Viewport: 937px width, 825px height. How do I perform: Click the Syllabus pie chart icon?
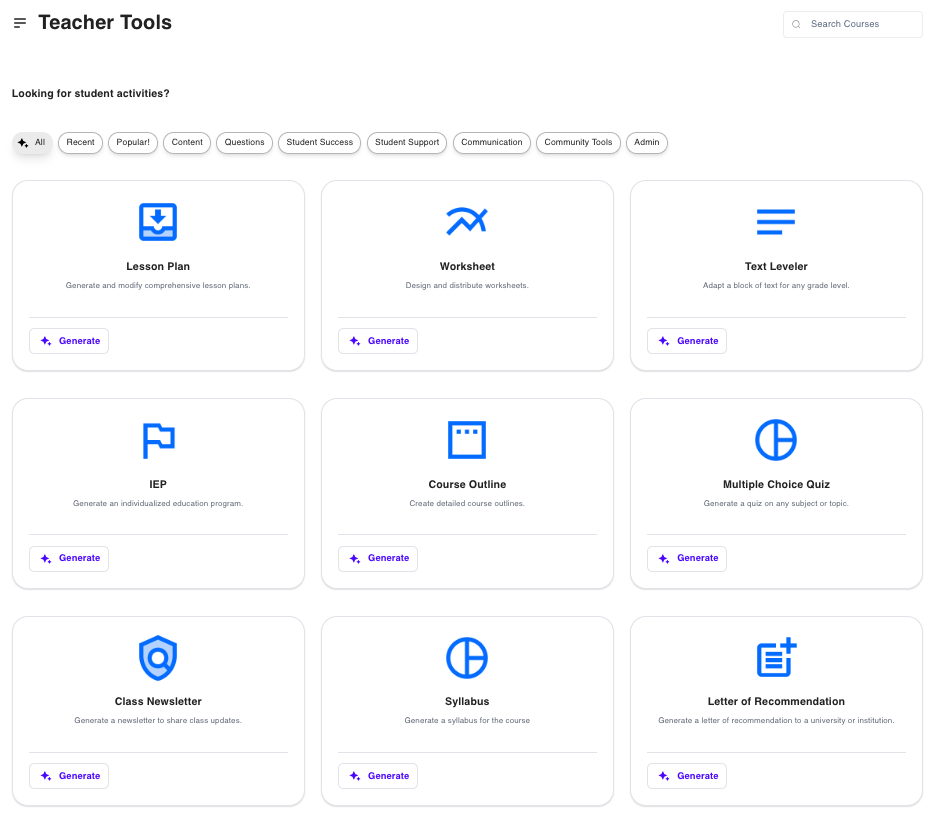tap(467, 657)
